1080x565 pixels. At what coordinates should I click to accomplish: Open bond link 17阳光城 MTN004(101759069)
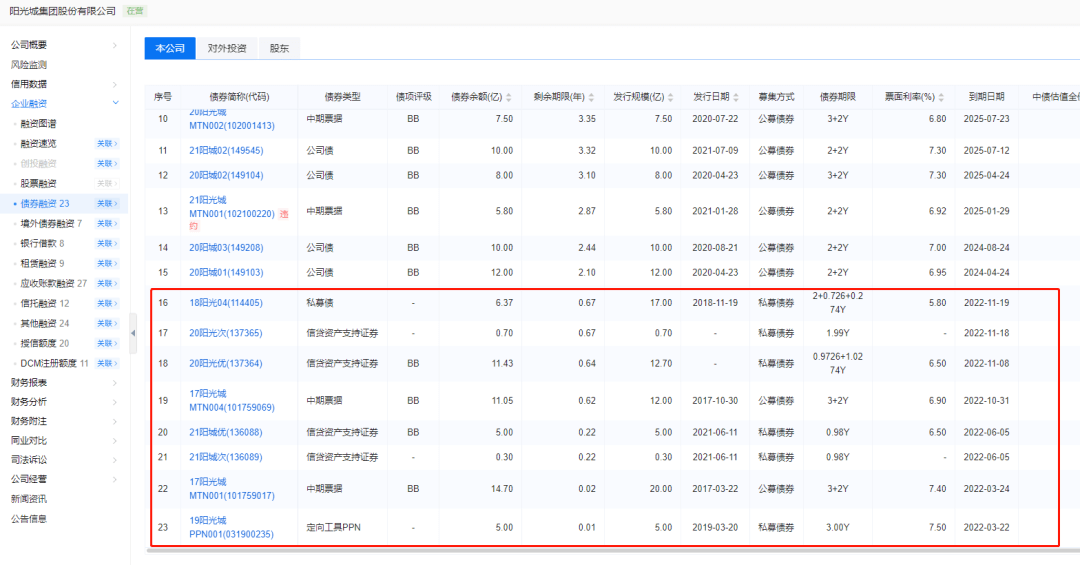coord(231,401)
